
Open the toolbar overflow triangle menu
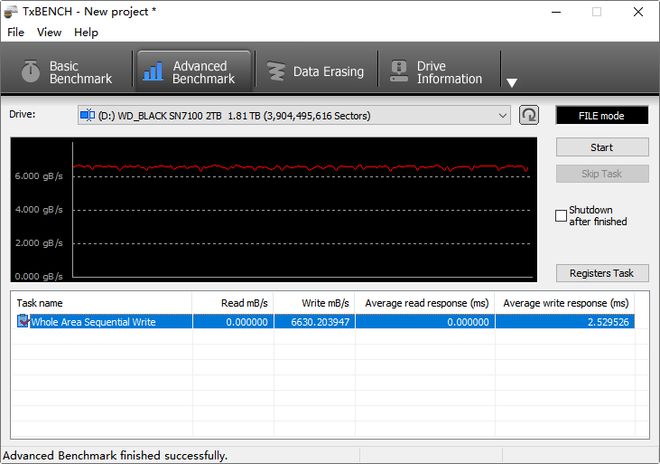coord(511,83)
